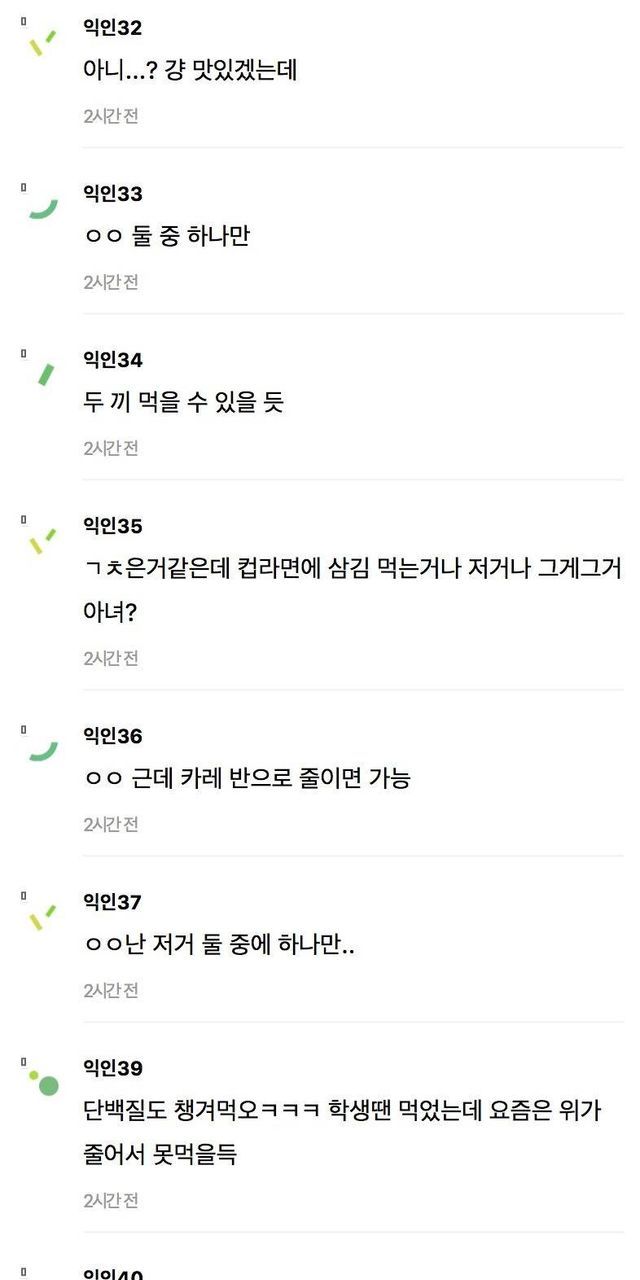Select 익인39's green dot avatar
Image resolution: width=640 pixels, height=1280 pixels.
coord(44,1082)
